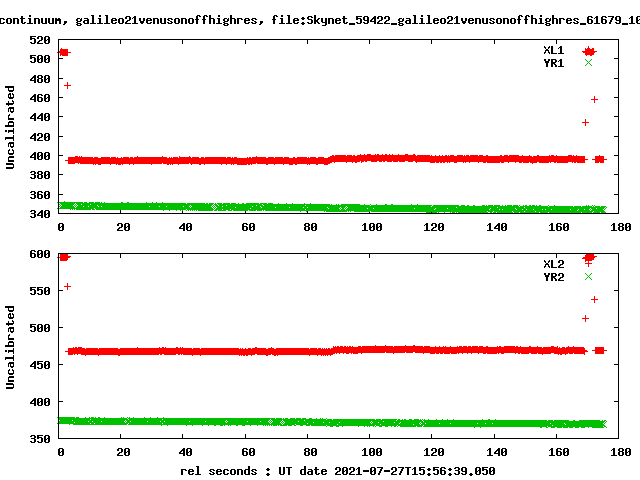Click the 600 tick label on bottom plot

coord(40,254)
